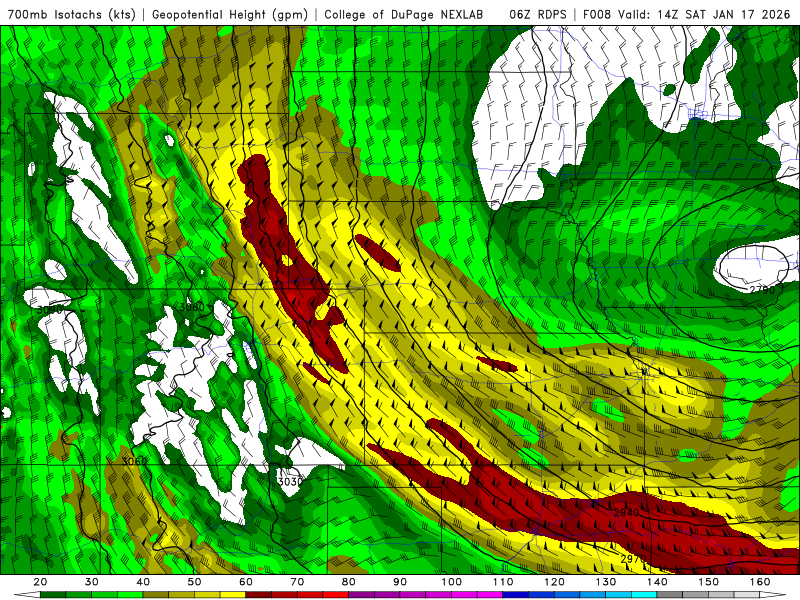
Task: Click the 20 value on the color scale
Action: pos(40,582)
